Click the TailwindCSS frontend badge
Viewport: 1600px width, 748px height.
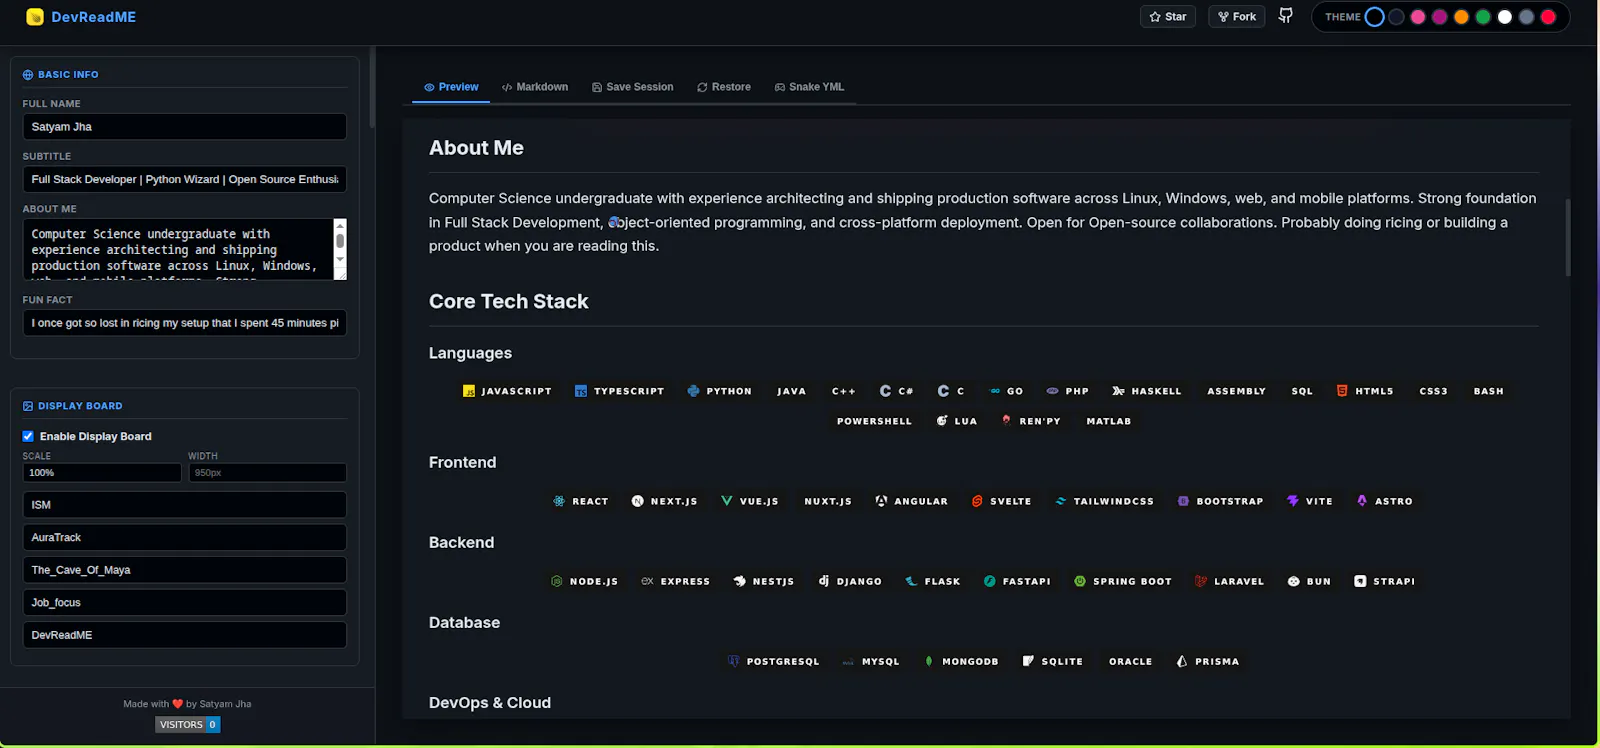[x=1104, y=501]
